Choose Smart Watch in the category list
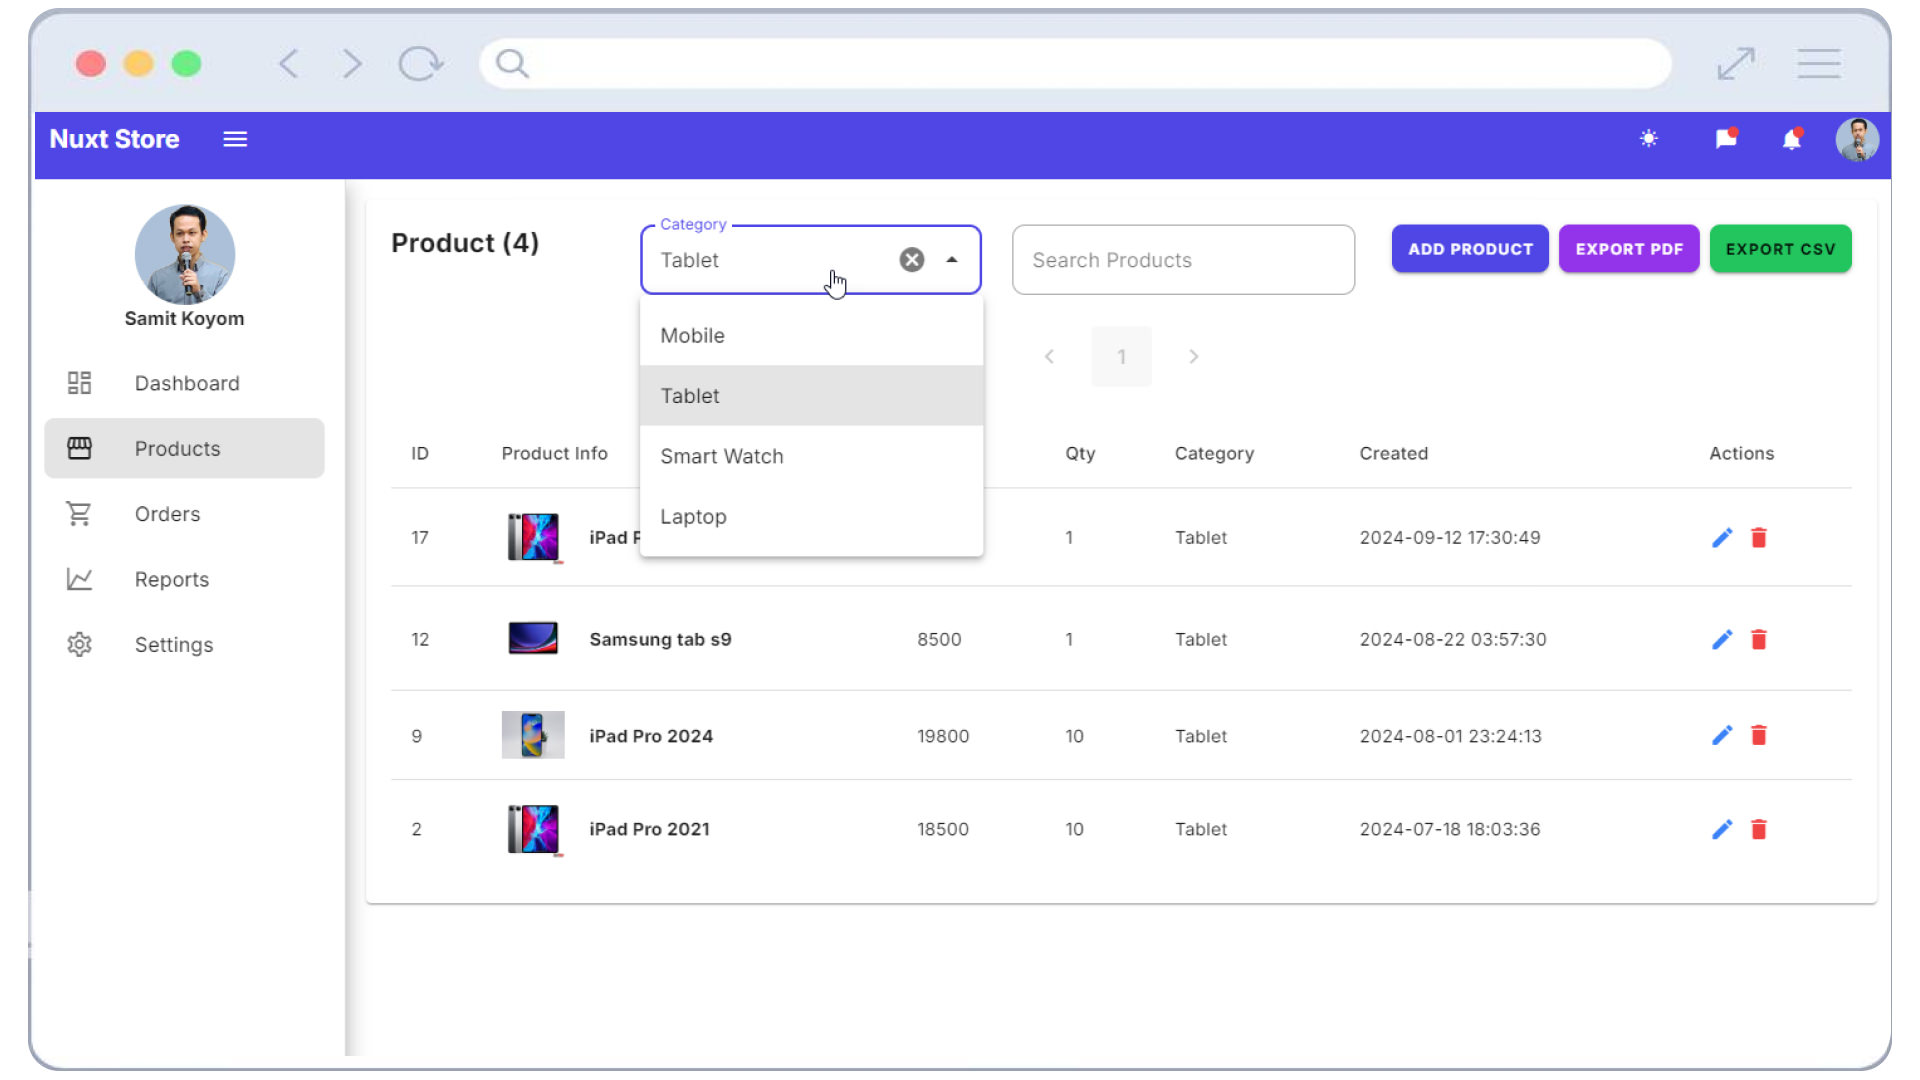The height and width of the screenshot is (1080, 1920). 811,456
